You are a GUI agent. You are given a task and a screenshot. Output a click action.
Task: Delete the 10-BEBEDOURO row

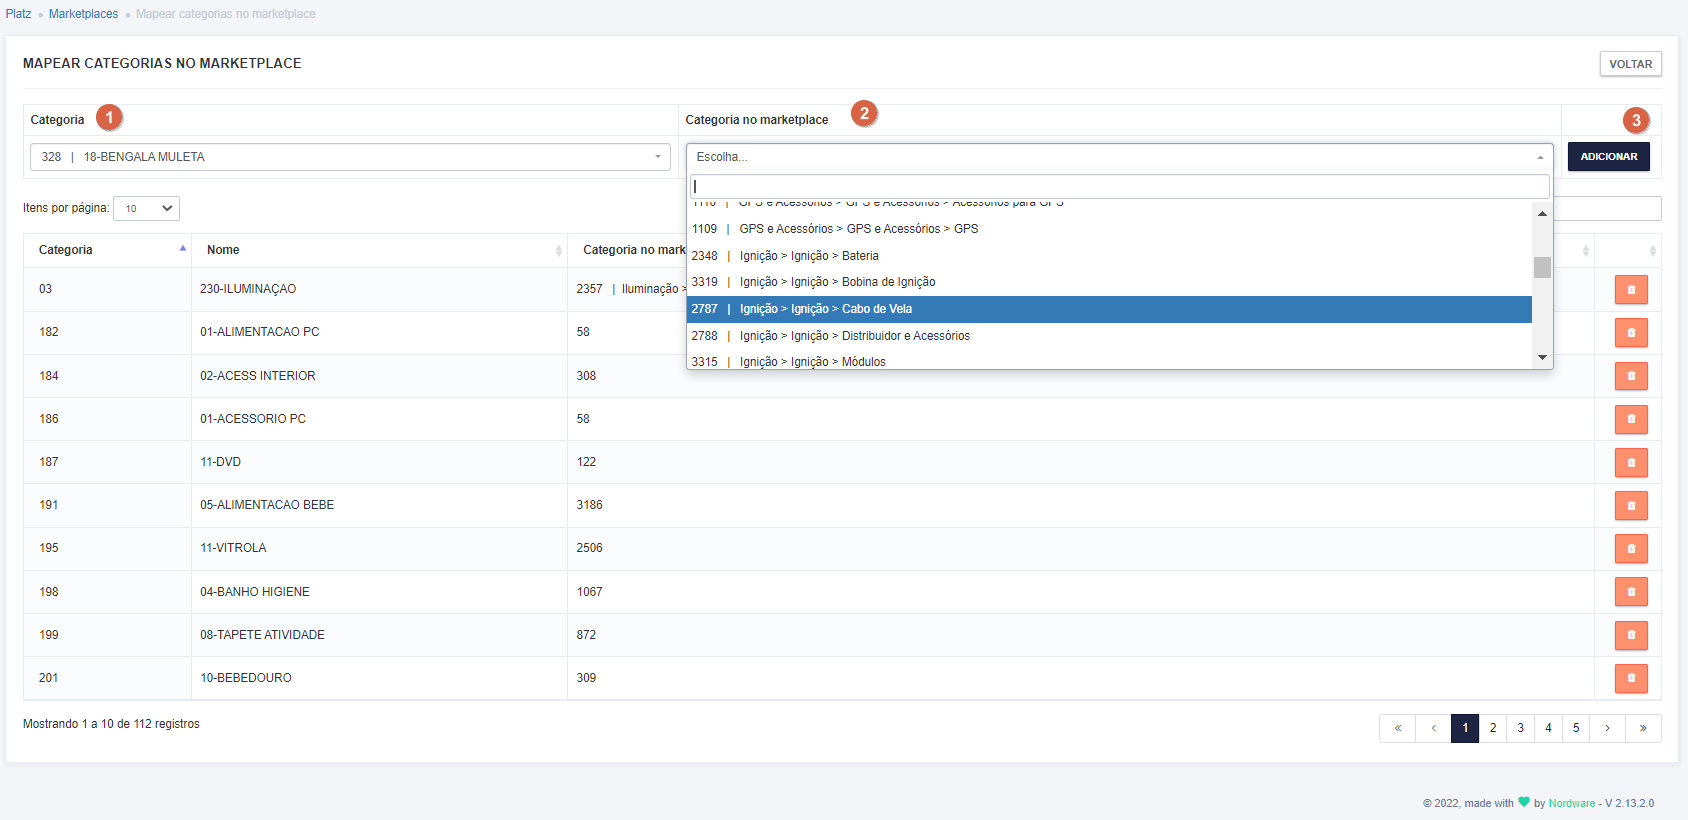pyautogui.click(x=1631, y=678)
